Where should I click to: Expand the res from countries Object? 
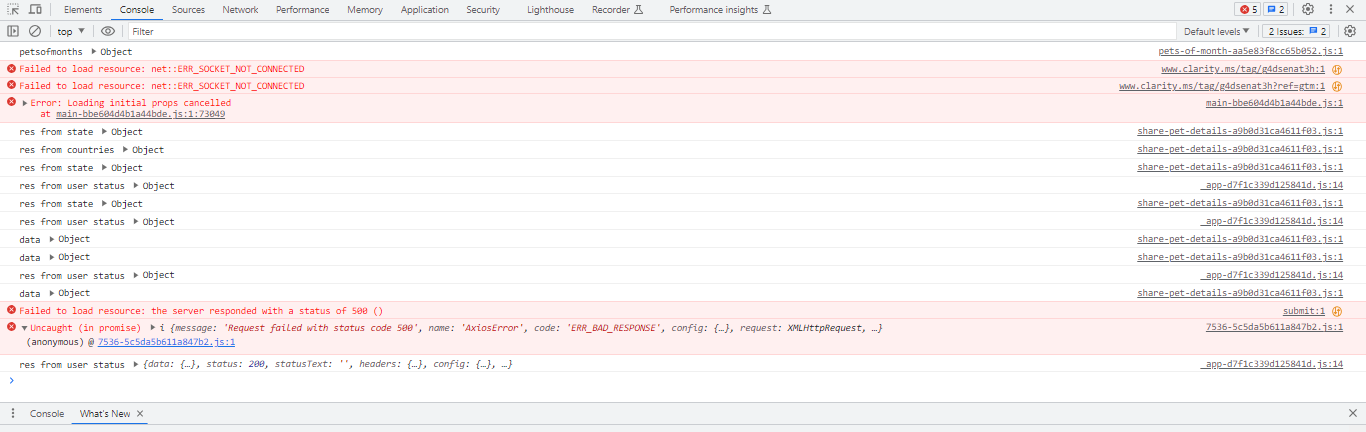127,150
